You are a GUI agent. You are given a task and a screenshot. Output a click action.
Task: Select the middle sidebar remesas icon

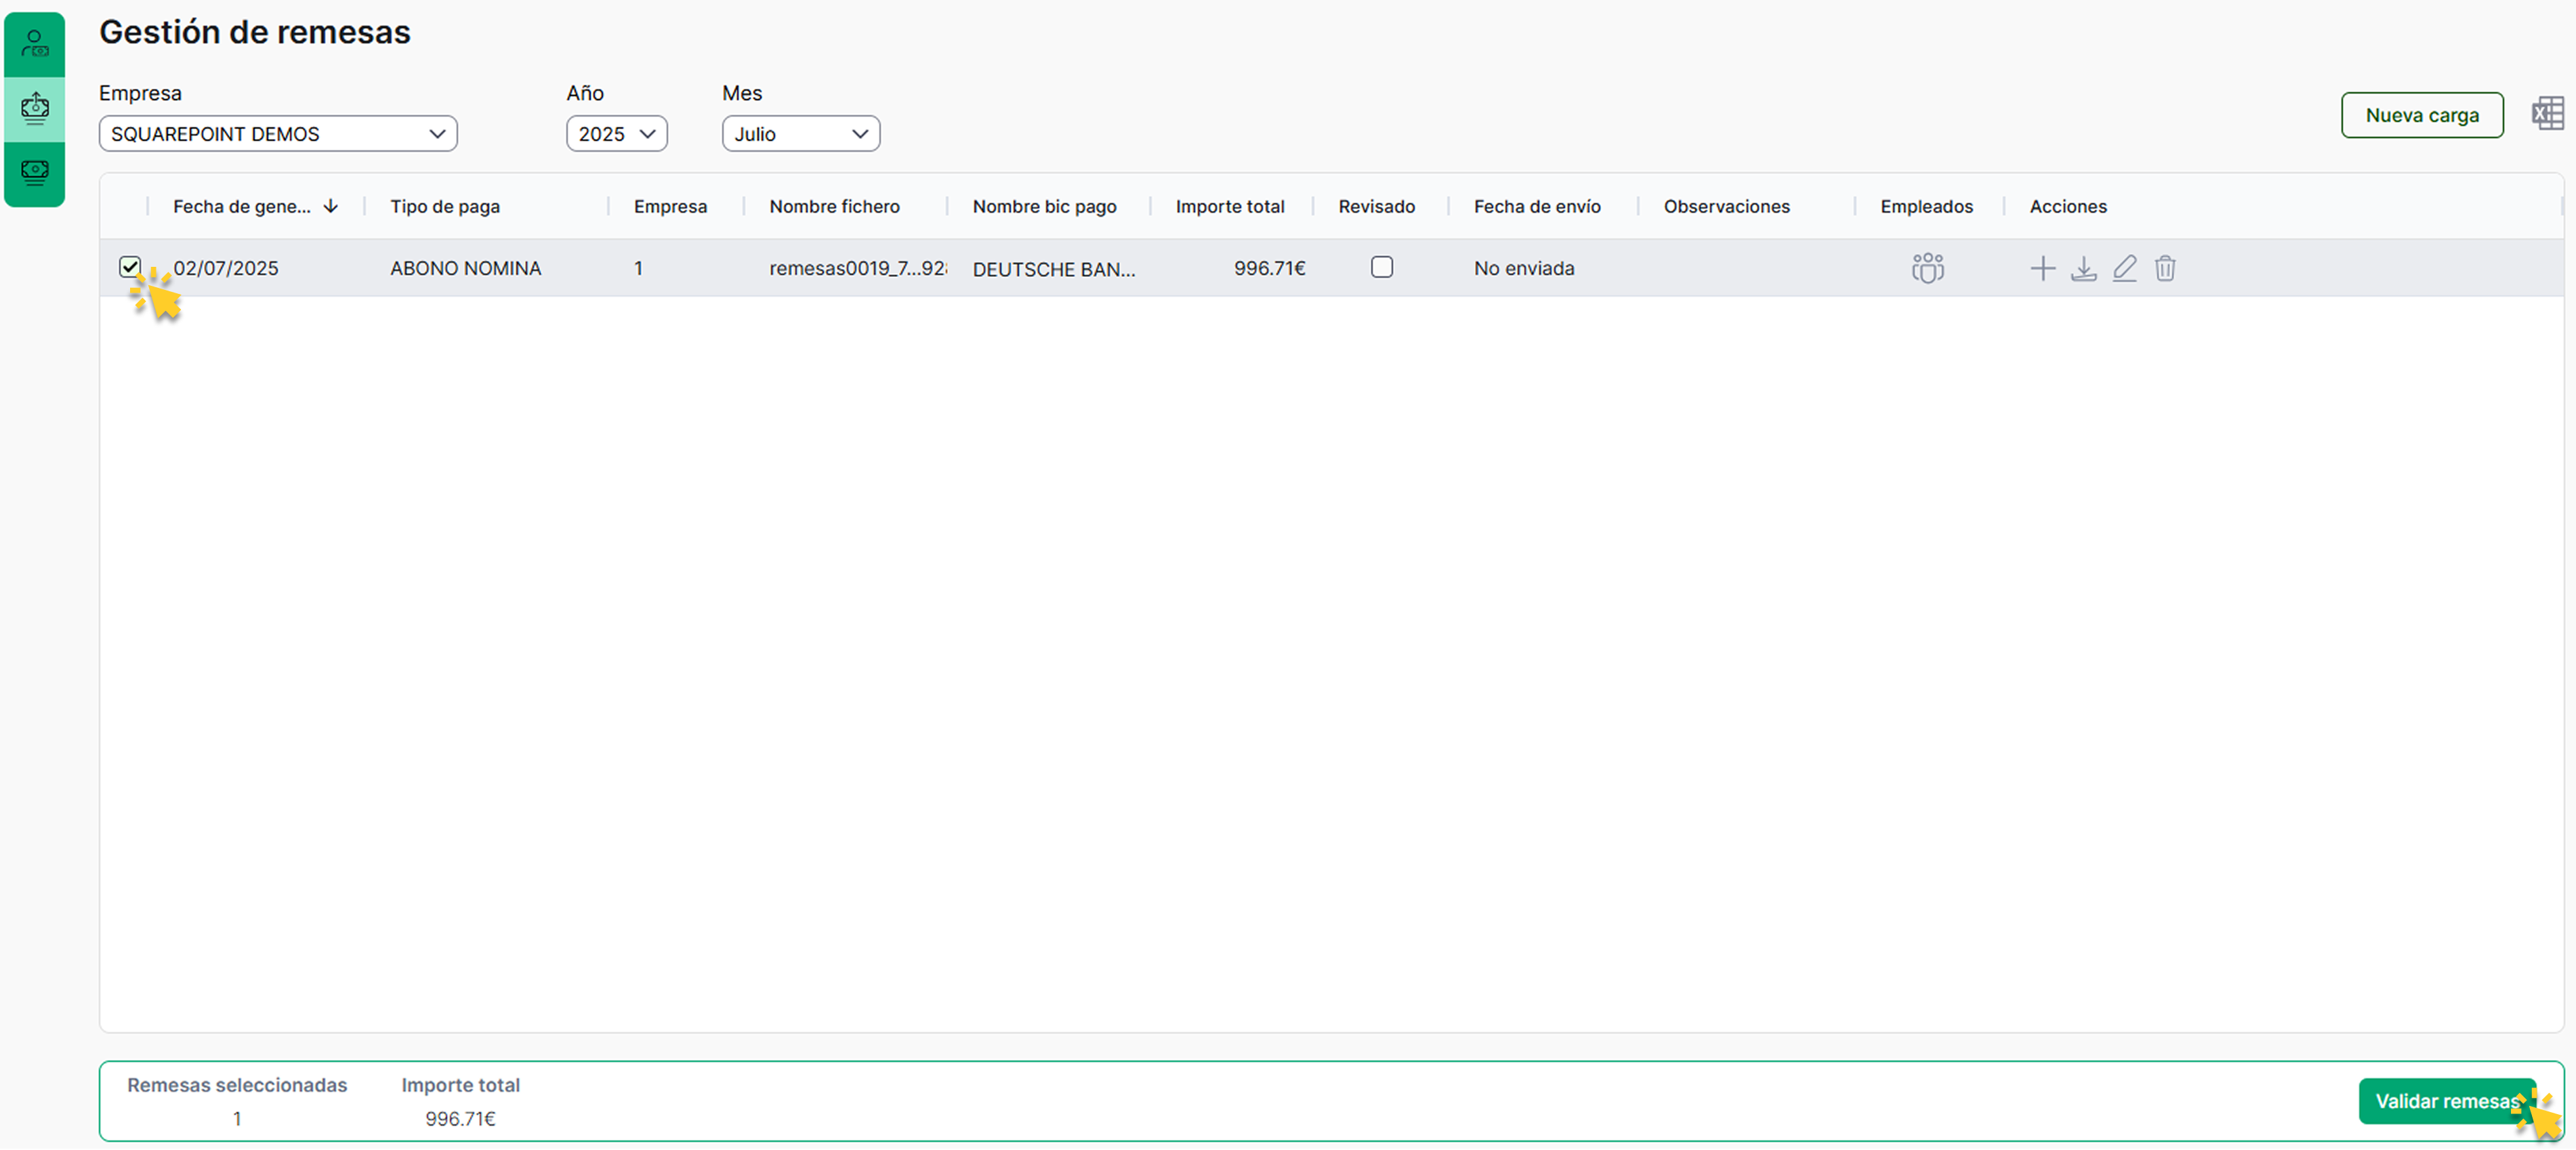pyautogui.click(x=35, y=108)
